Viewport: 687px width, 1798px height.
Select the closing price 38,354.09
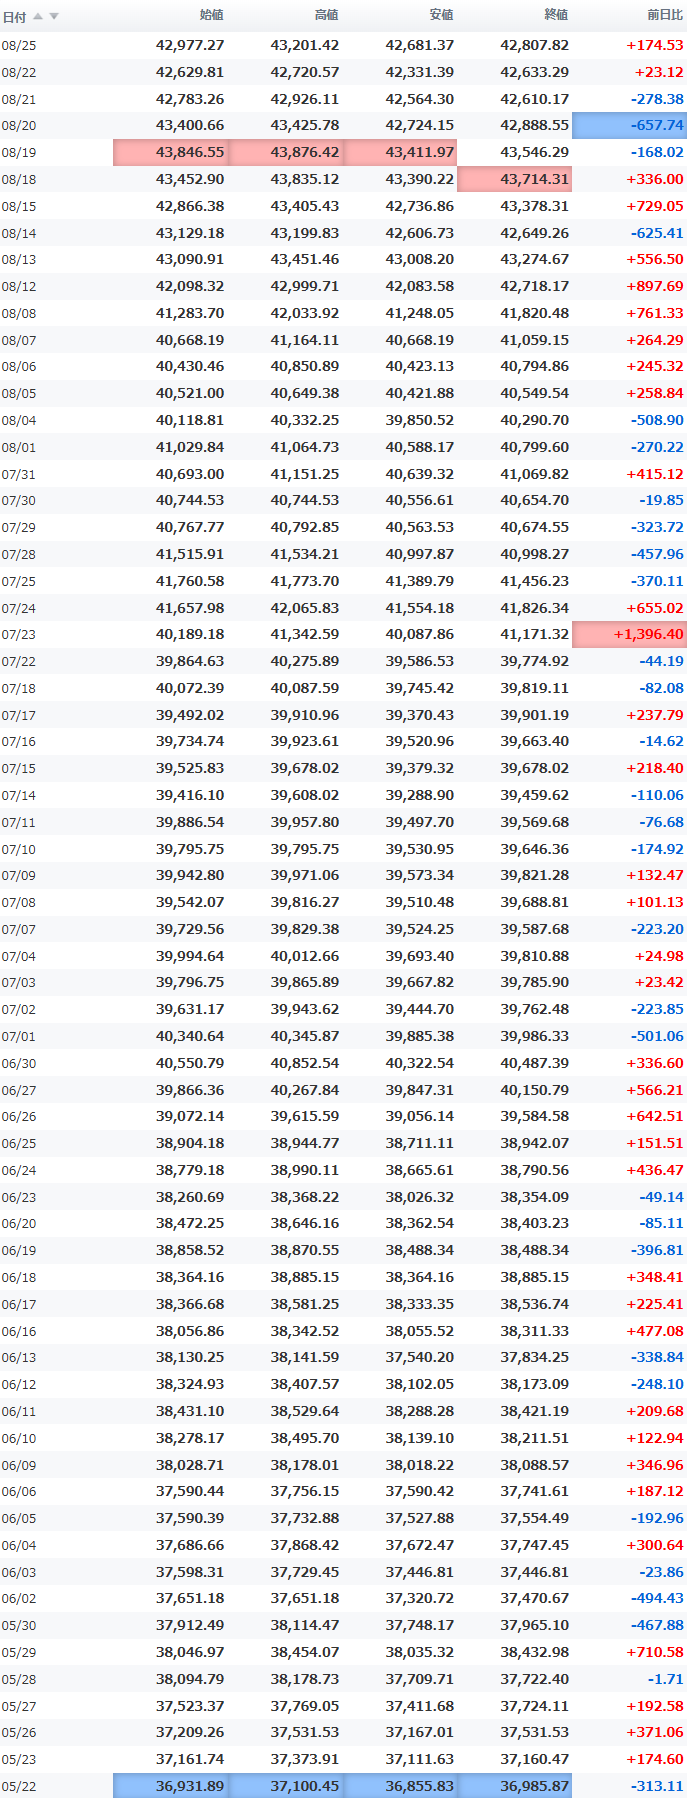click(x=535, y=1196)
